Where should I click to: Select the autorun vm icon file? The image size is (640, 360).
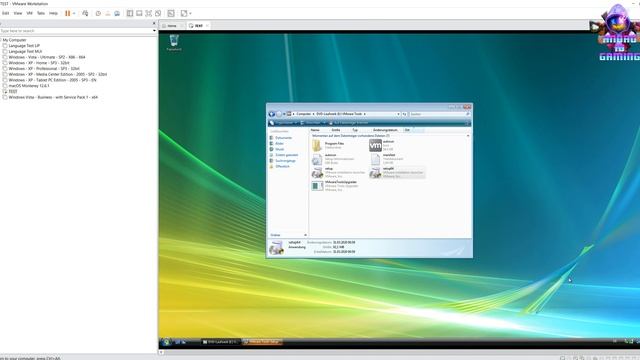(382, 145)
